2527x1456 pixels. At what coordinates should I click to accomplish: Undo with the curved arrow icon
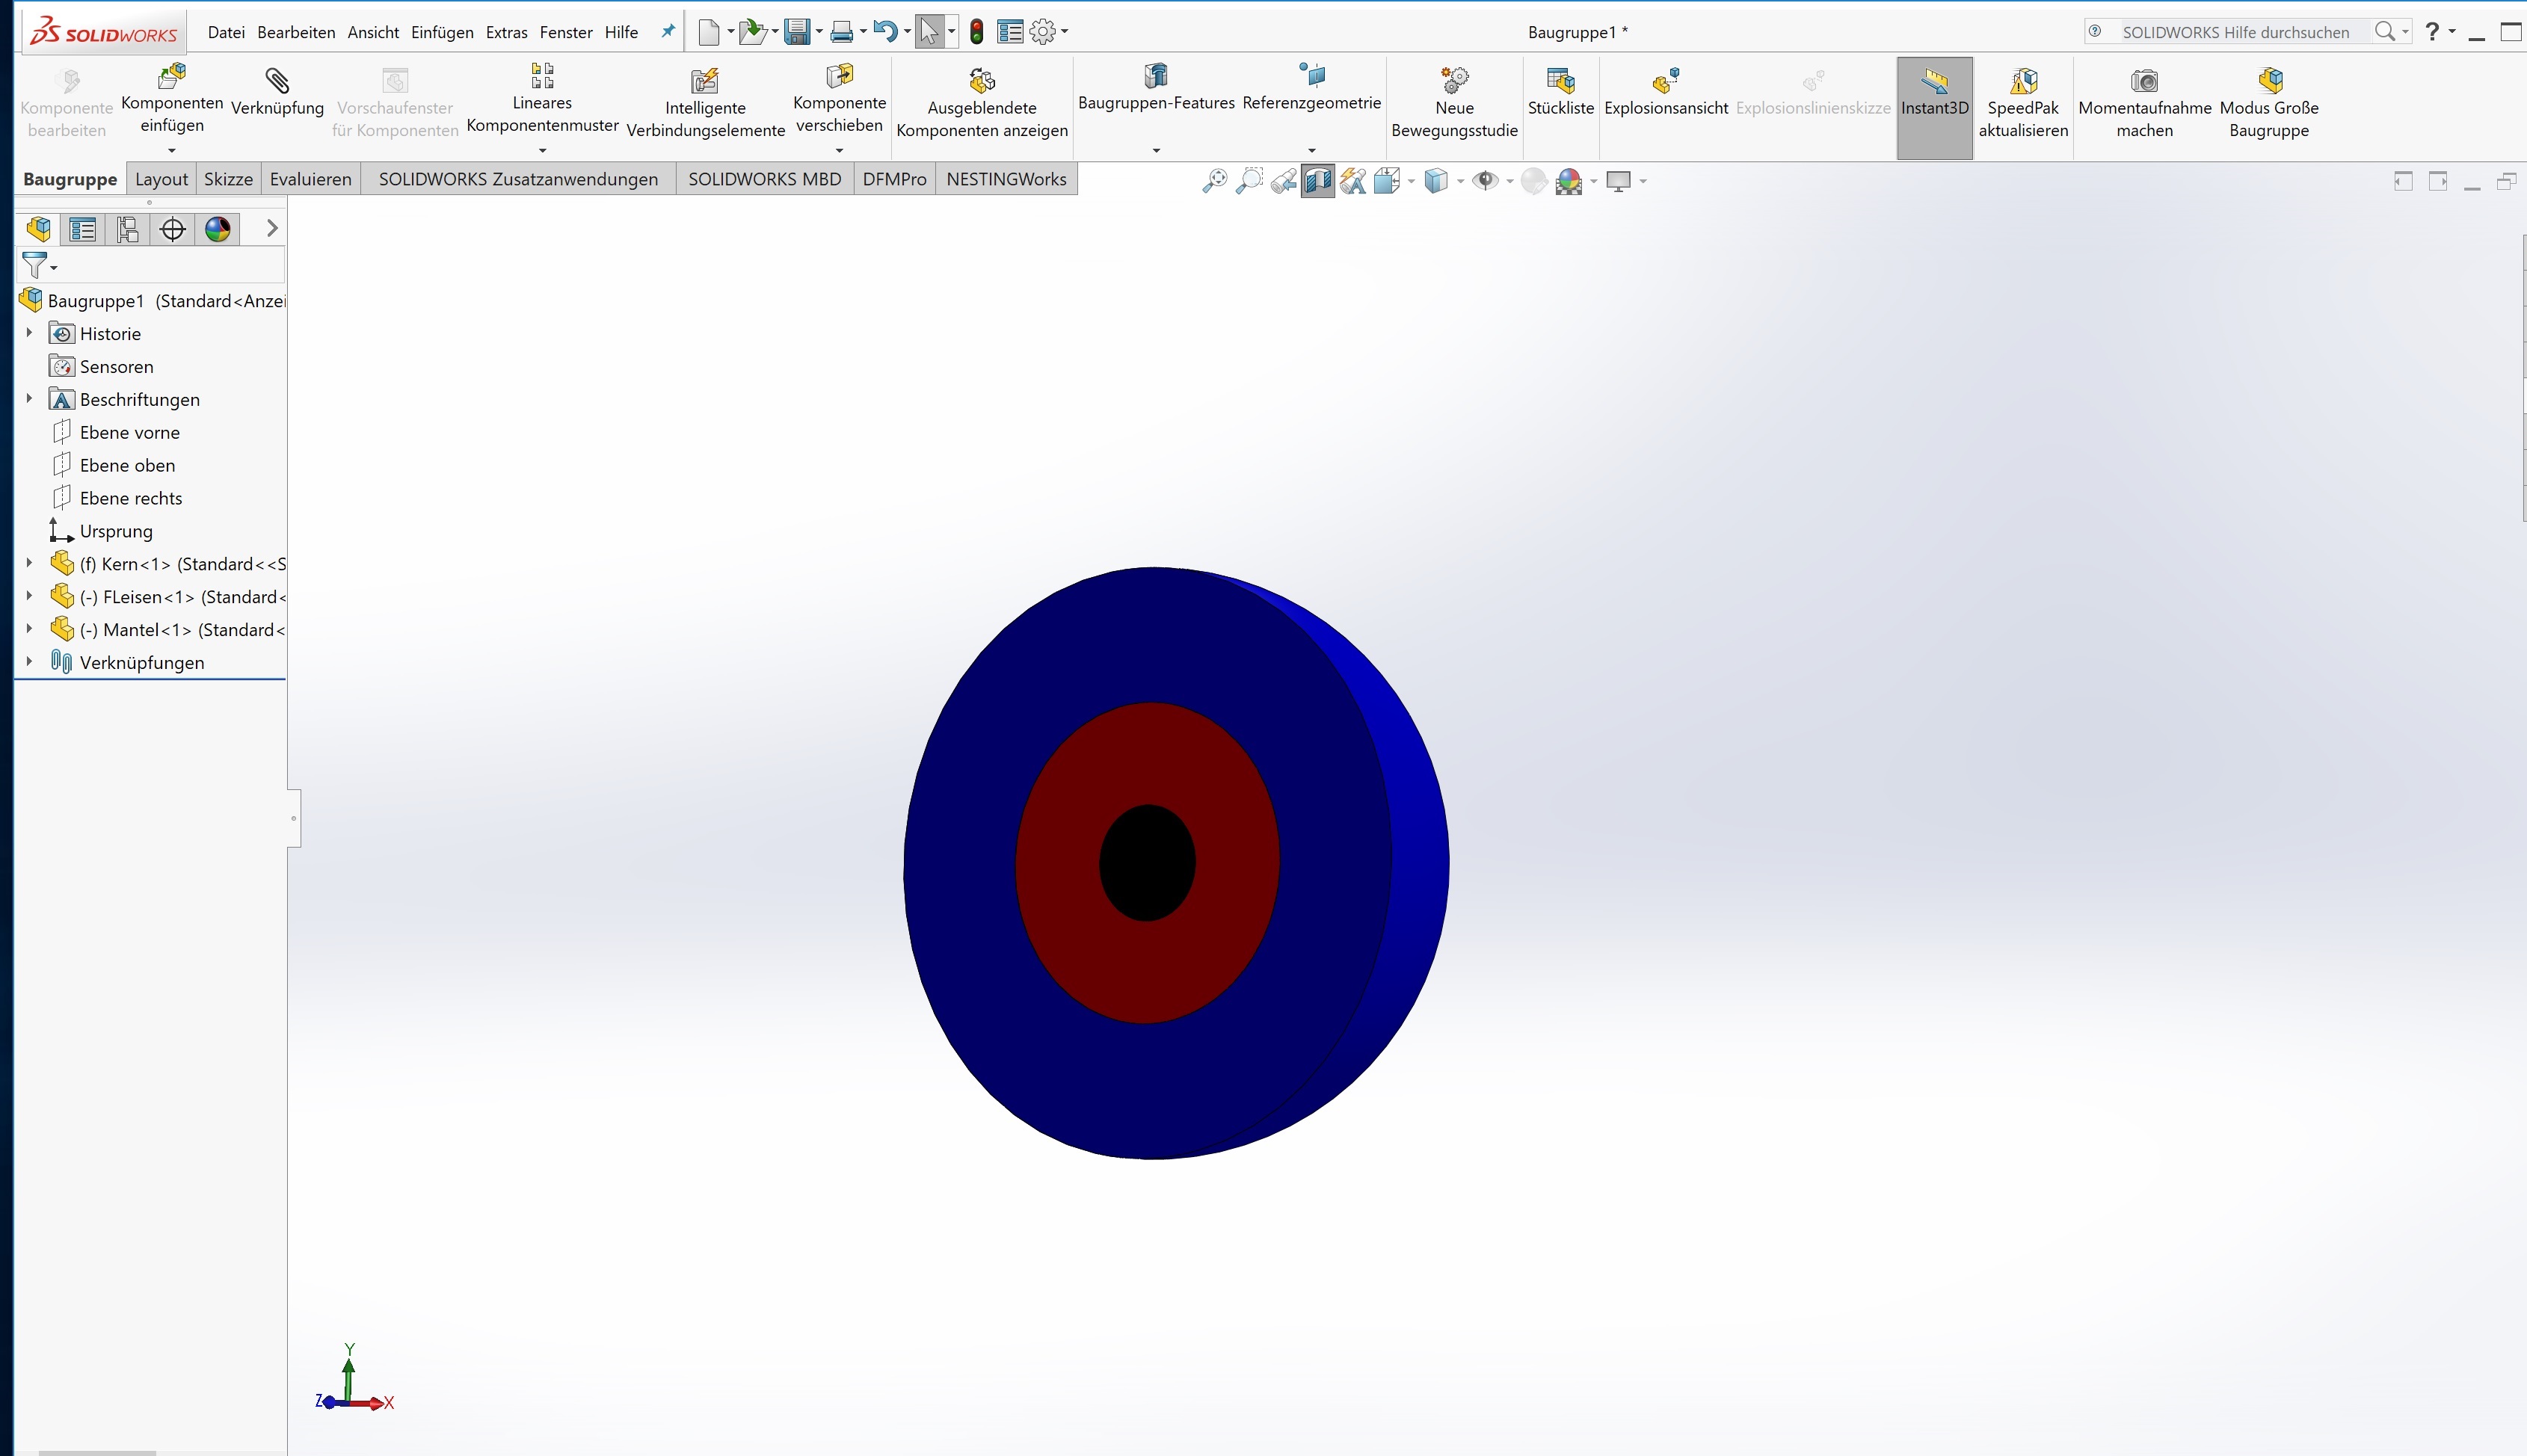point(885,32)
